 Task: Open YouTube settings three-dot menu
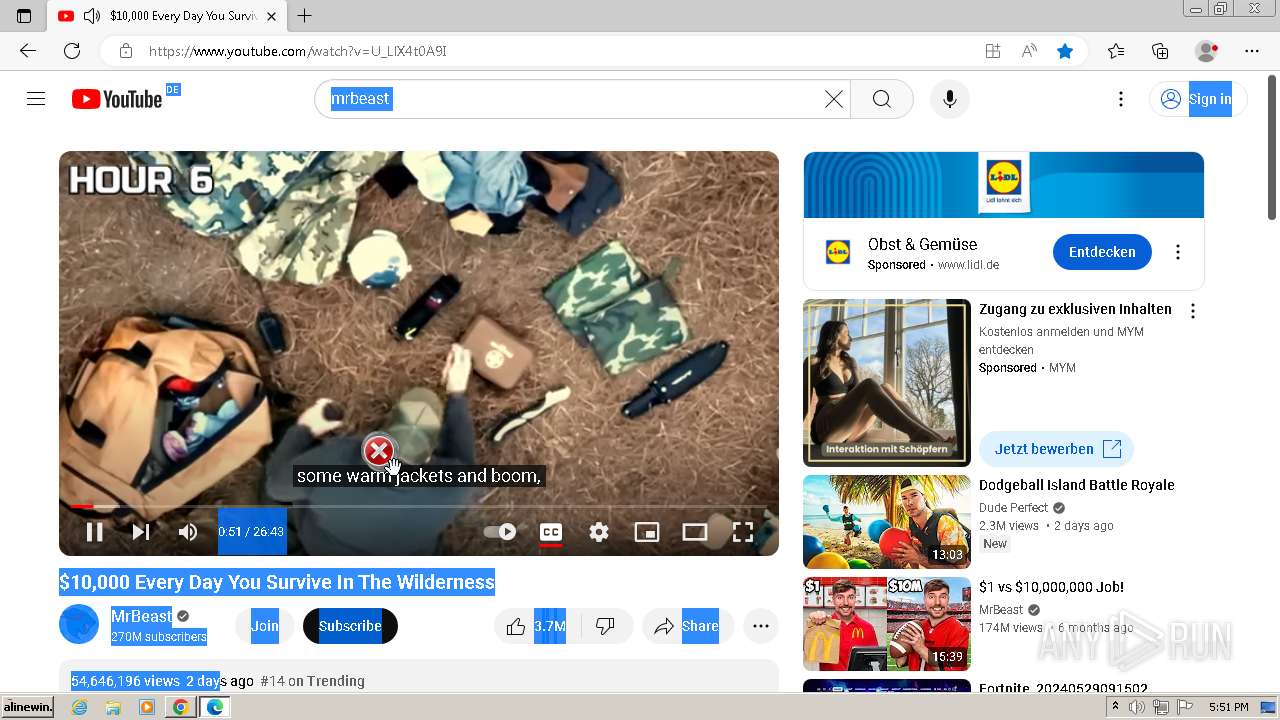click(1121, 99)
